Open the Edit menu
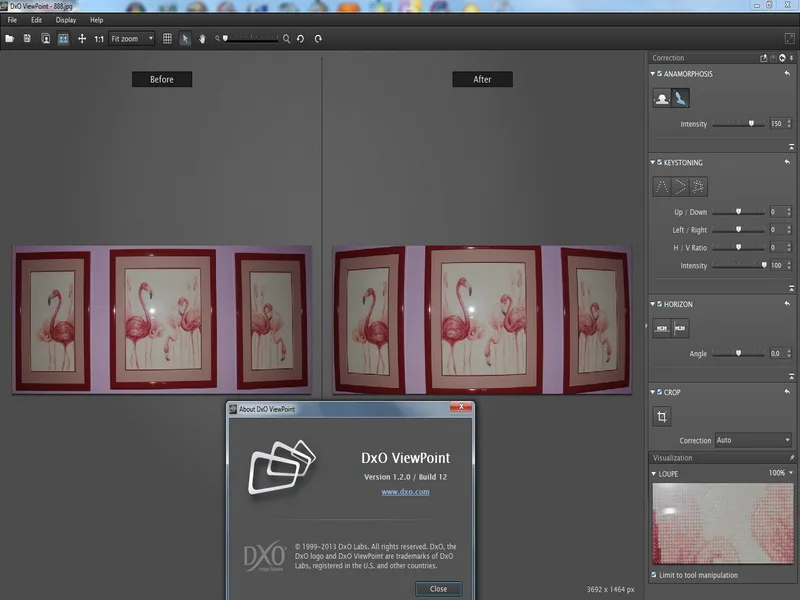800x600 pixels. click(36, 20)
